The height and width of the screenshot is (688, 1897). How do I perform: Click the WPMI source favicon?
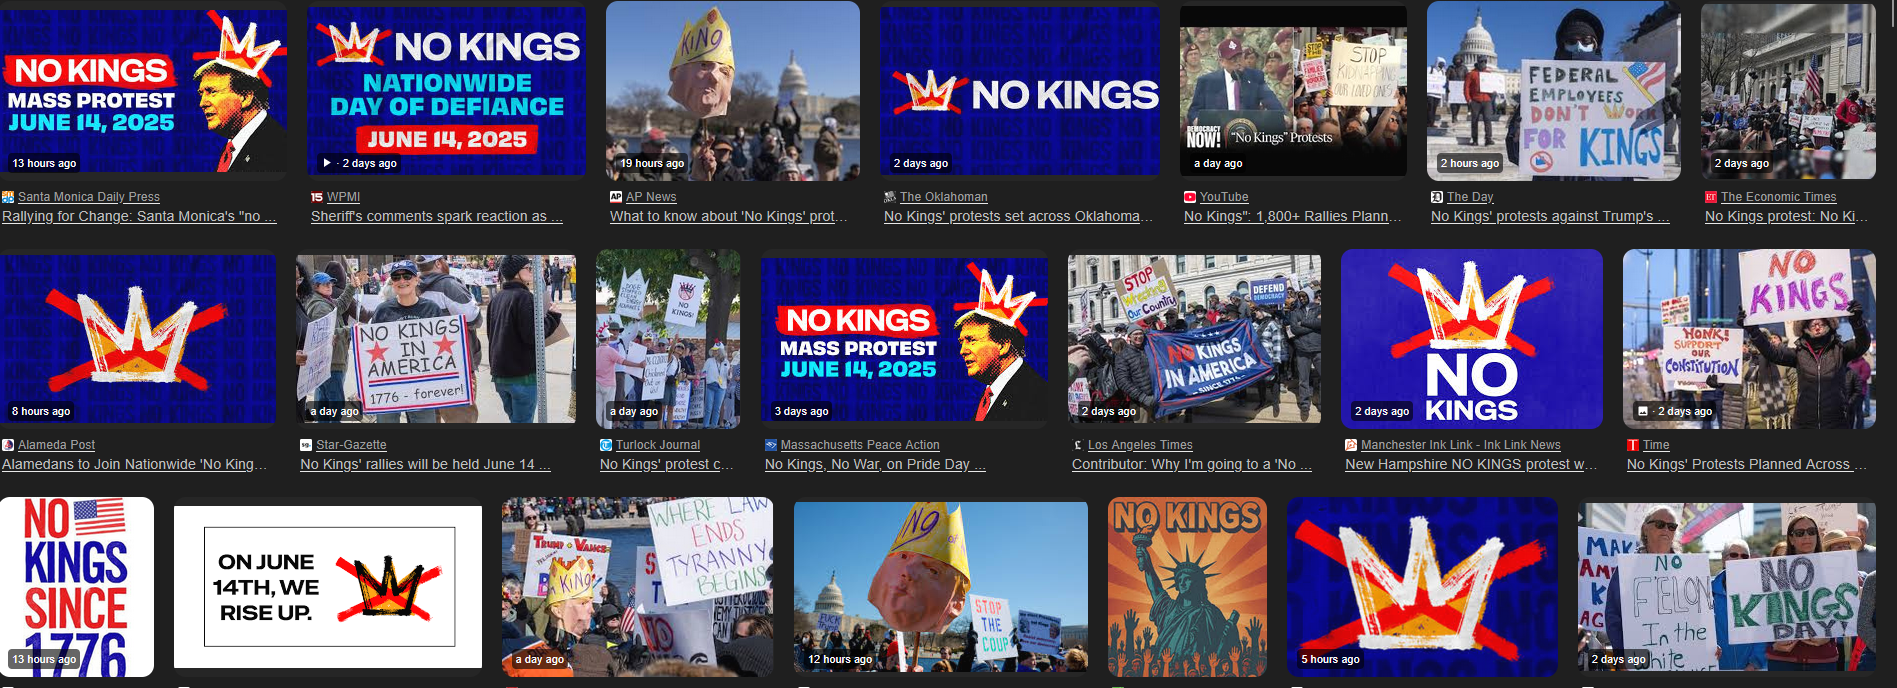click(317, 197)
